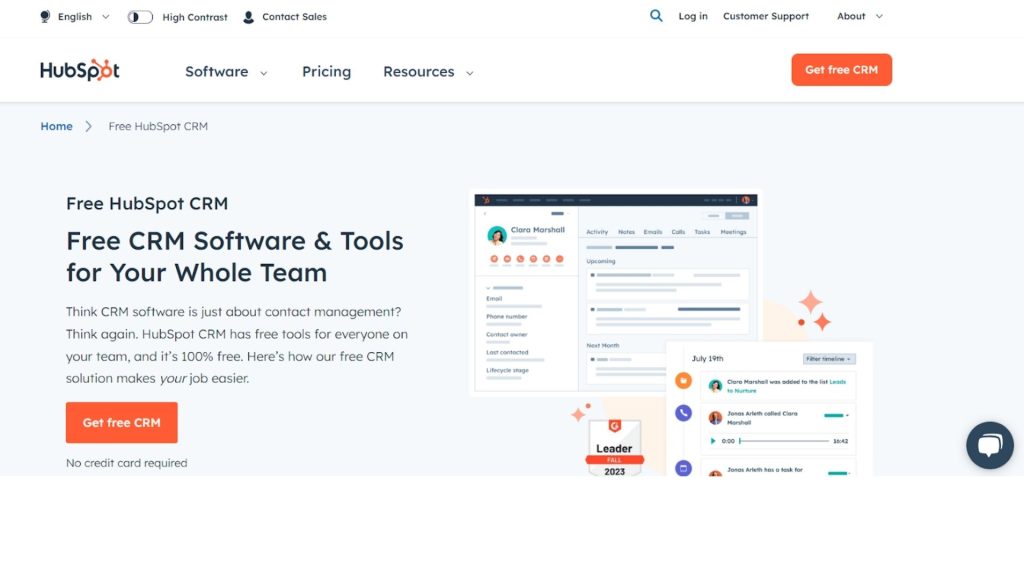Click the globe language icon
Screen dimensions: 1024x576
[45, 17]
